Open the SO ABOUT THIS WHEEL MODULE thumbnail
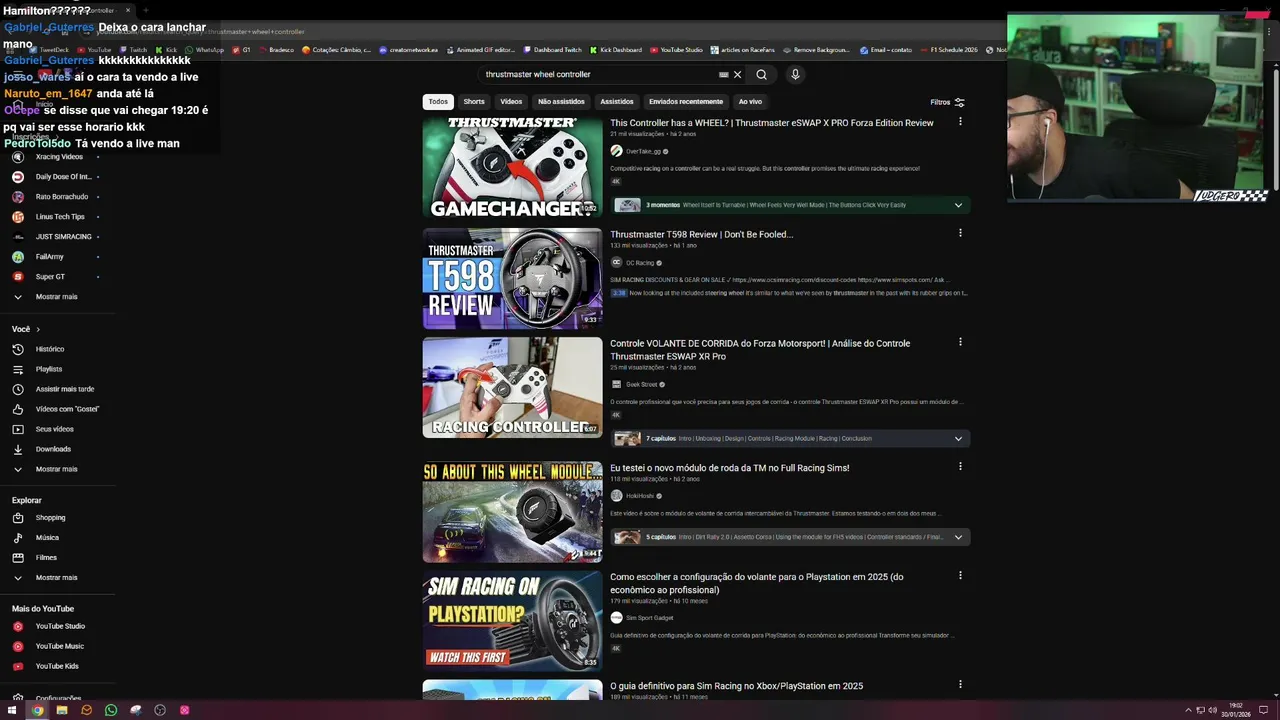Screen dimensions: 1280x720 click(512, 511)
